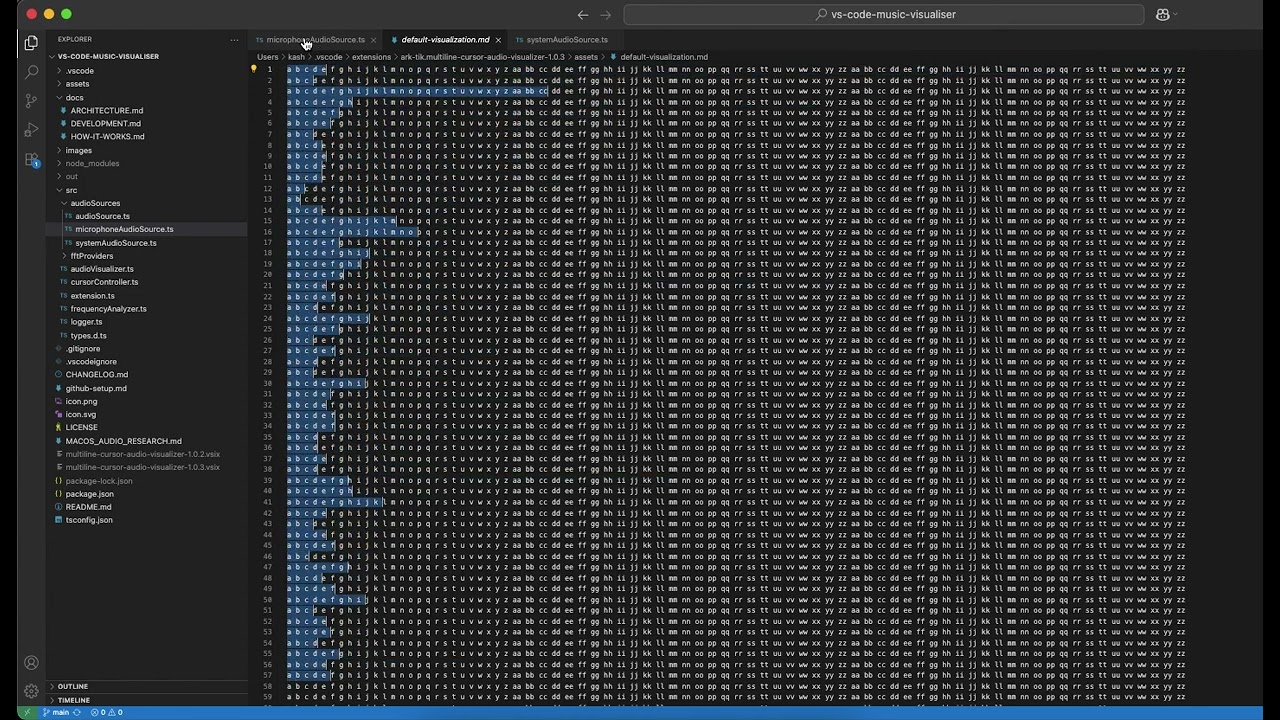
Task: Expand the TIMELINE section
Action: click(73, 700)
